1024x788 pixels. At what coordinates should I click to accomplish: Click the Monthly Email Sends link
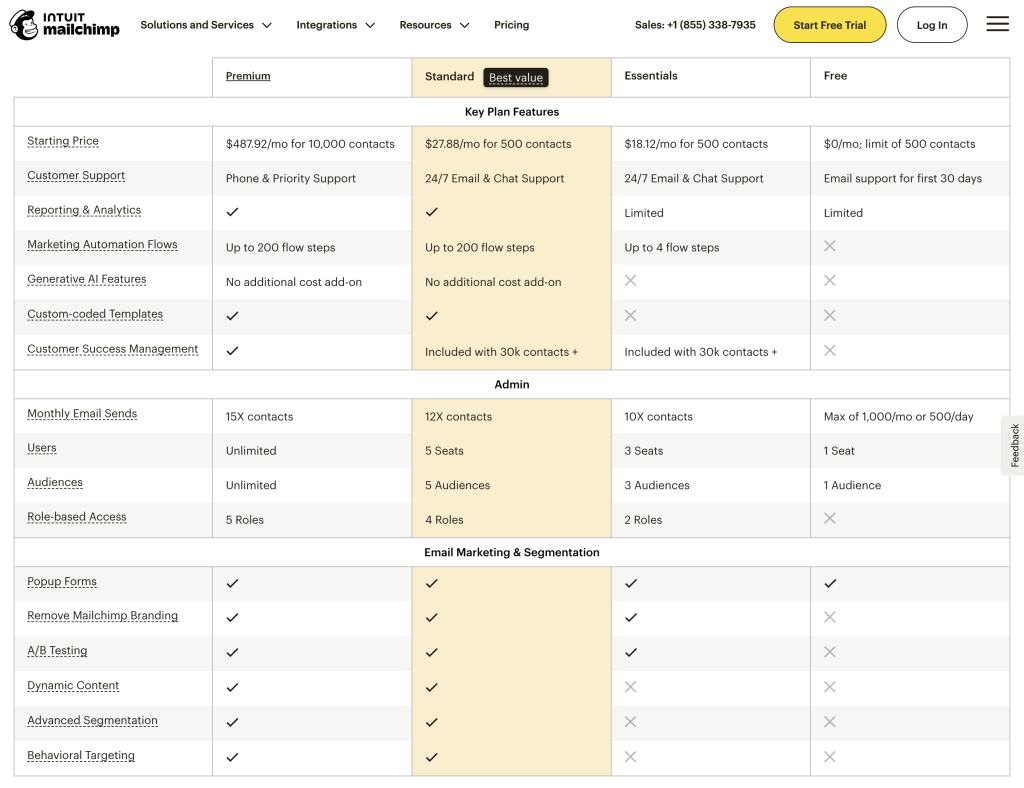(81, 413)
